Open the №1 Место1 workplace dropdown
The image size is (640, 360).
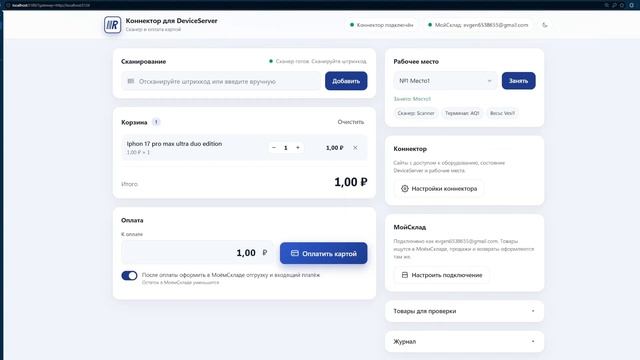(x=445, y=81)
